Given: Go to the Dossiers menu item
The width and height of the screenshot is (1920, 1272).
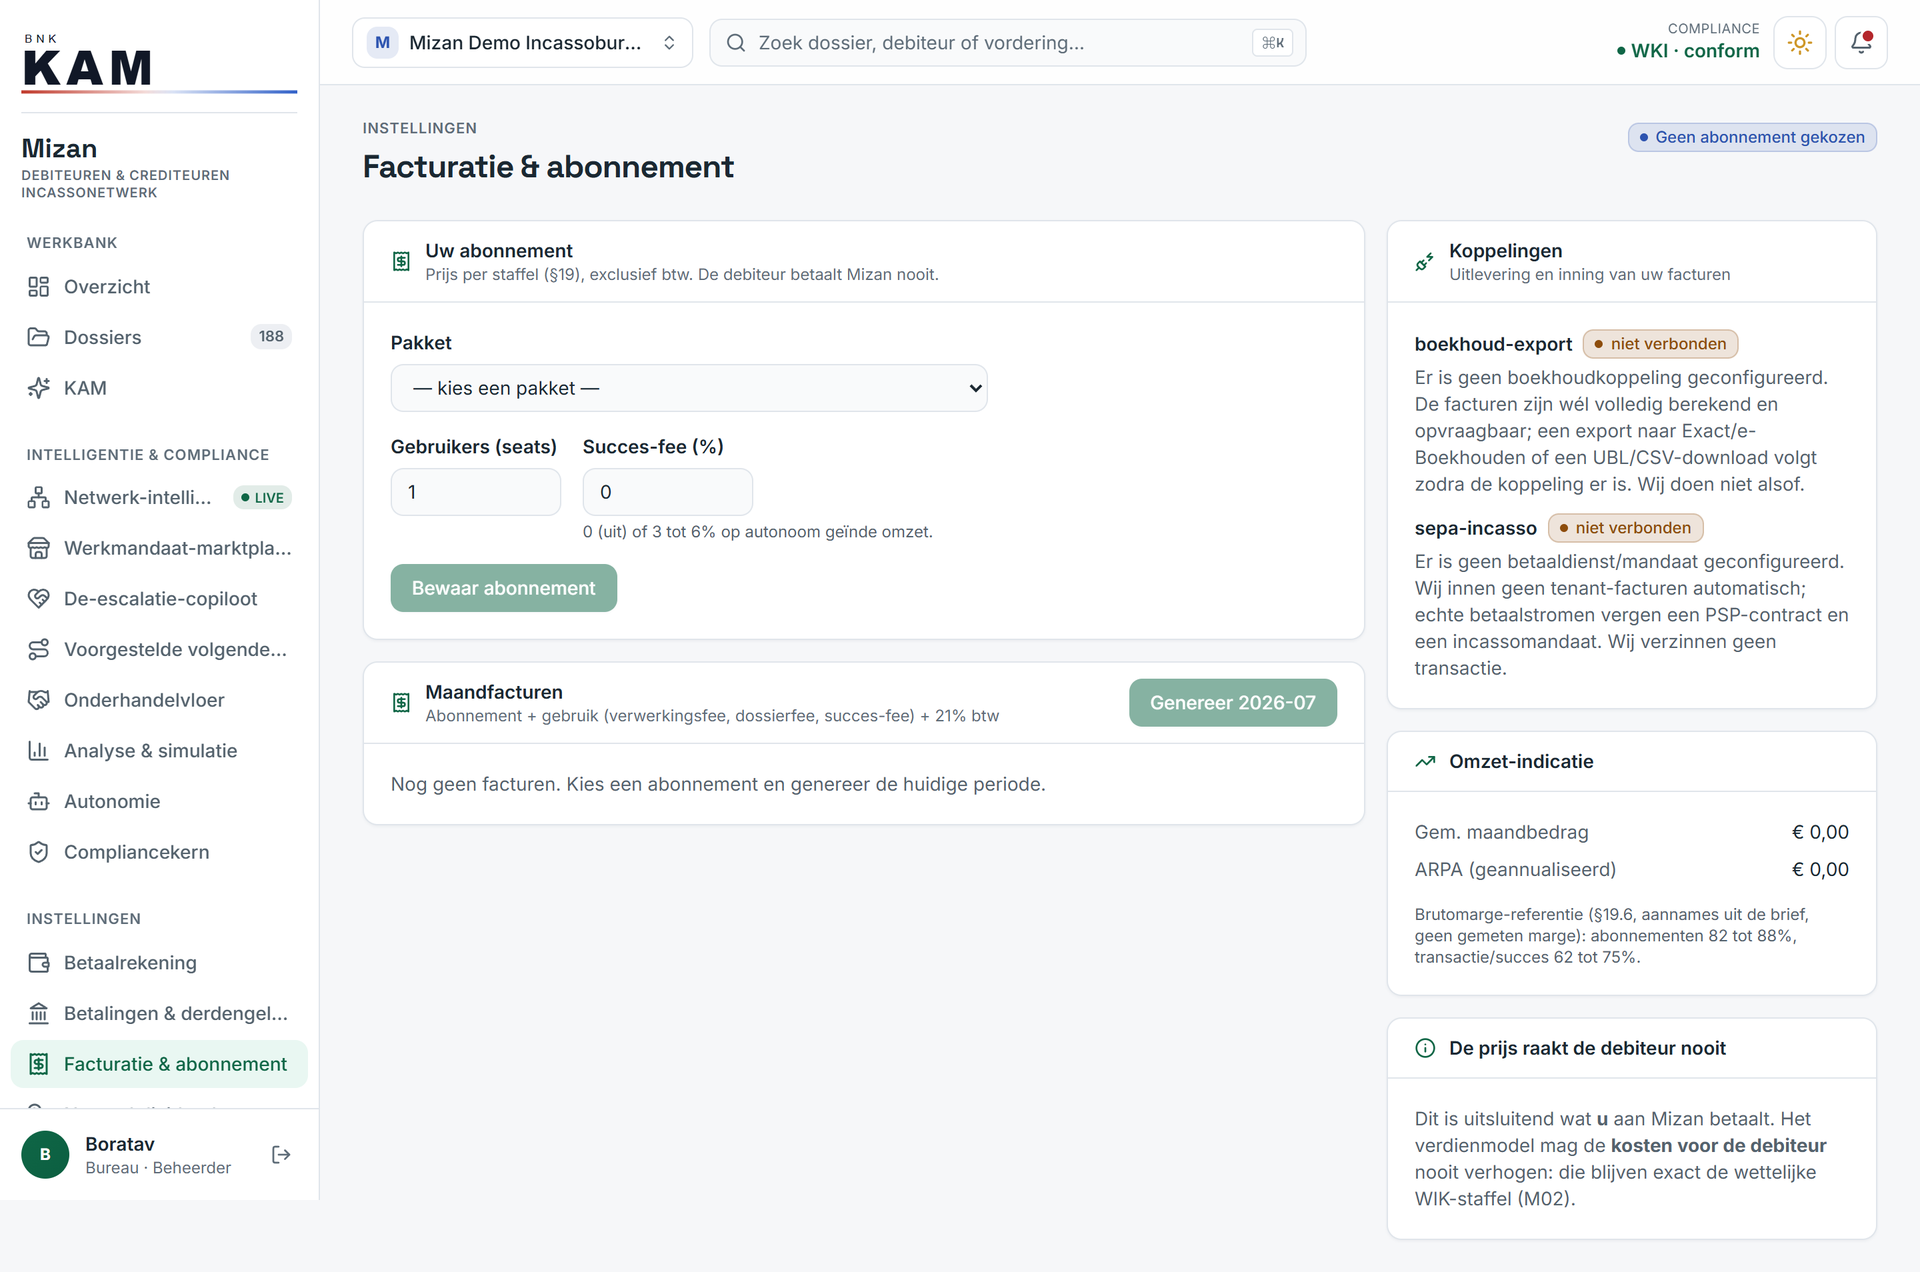Looking at the screenshot, I should coord(159,337).
